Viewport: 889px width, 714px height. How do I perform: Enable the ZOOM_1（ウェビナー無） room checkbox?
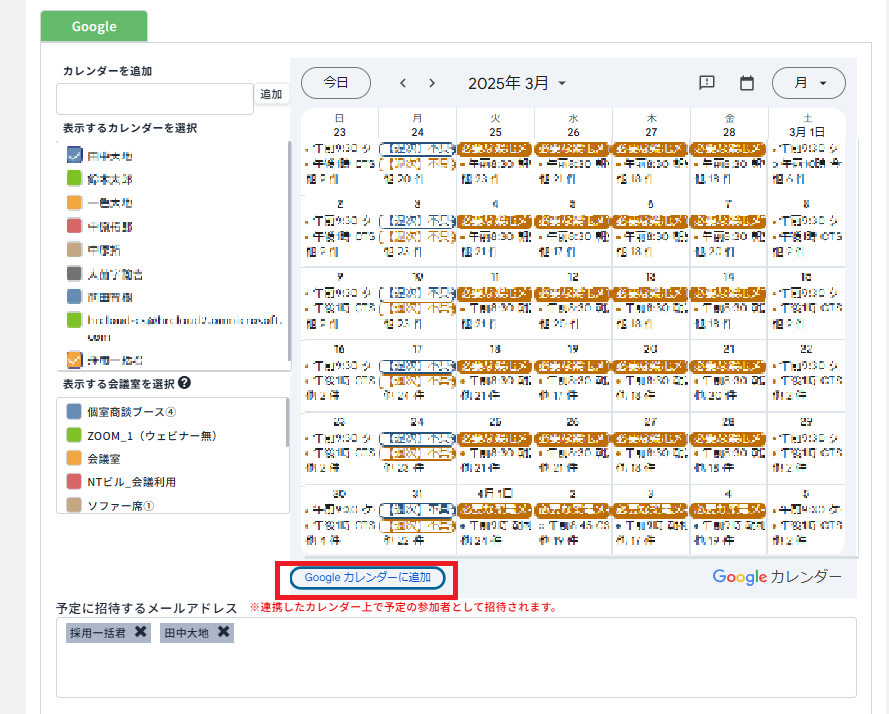[x=74, y=436]
